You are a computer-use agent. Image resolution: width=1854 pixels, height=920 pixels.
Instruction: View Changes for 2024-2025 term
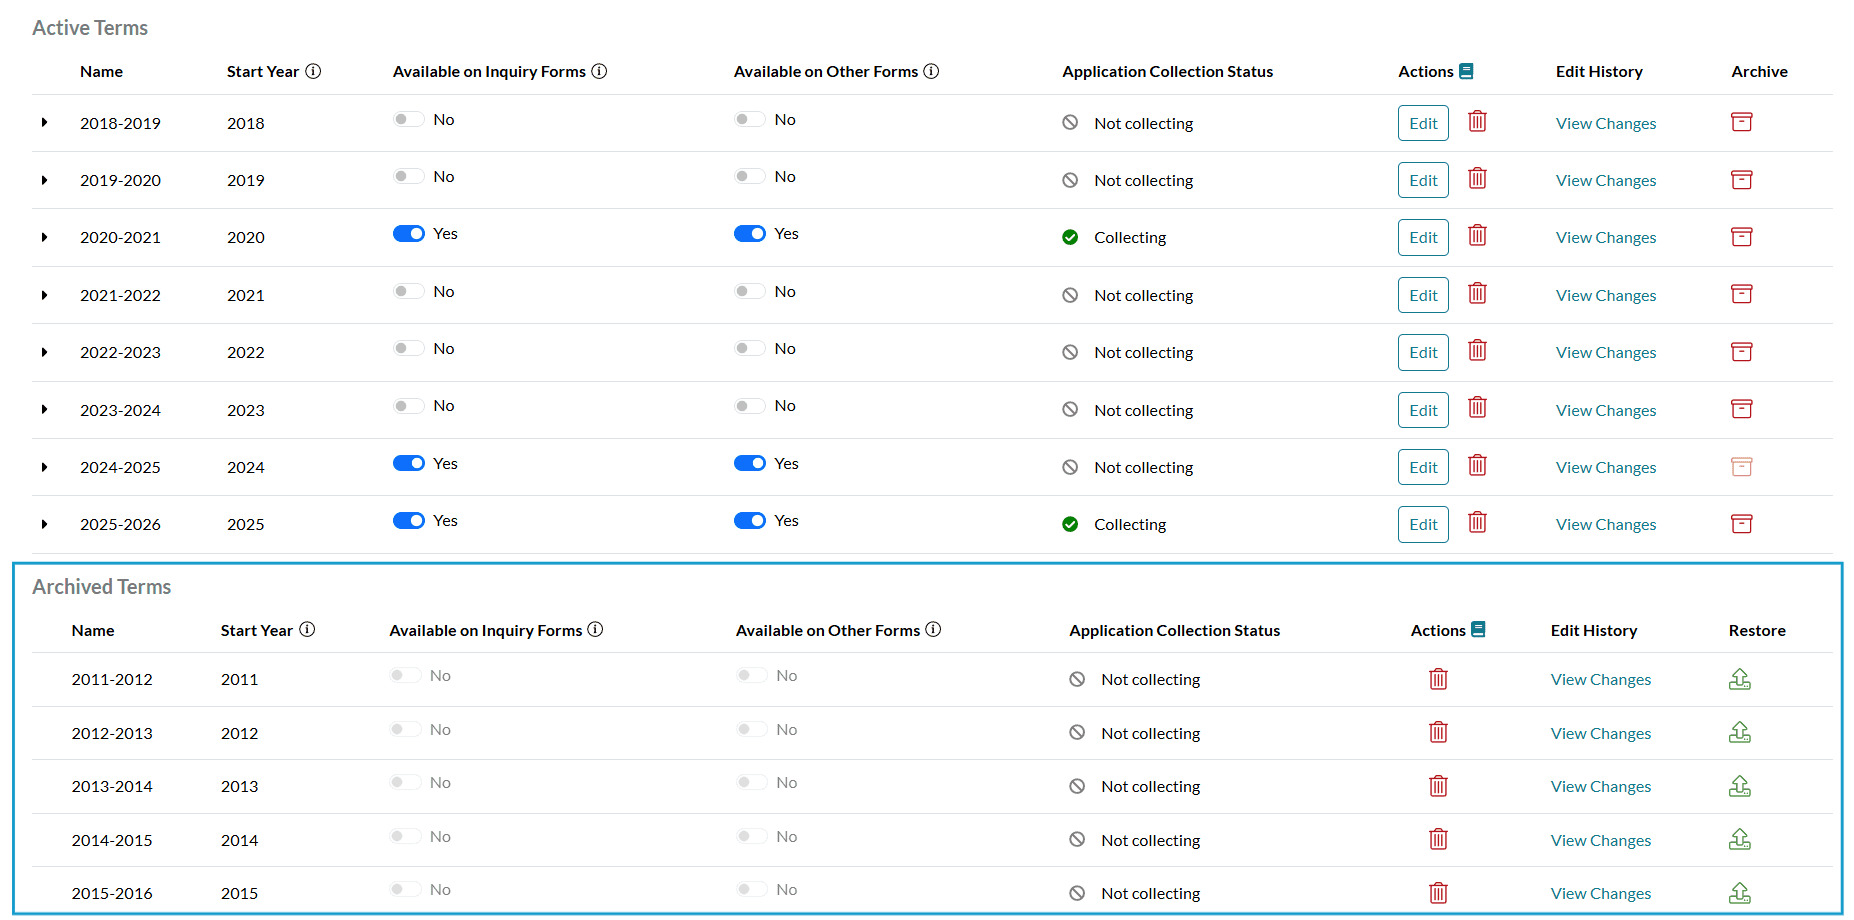click(x=1606, y=467)
